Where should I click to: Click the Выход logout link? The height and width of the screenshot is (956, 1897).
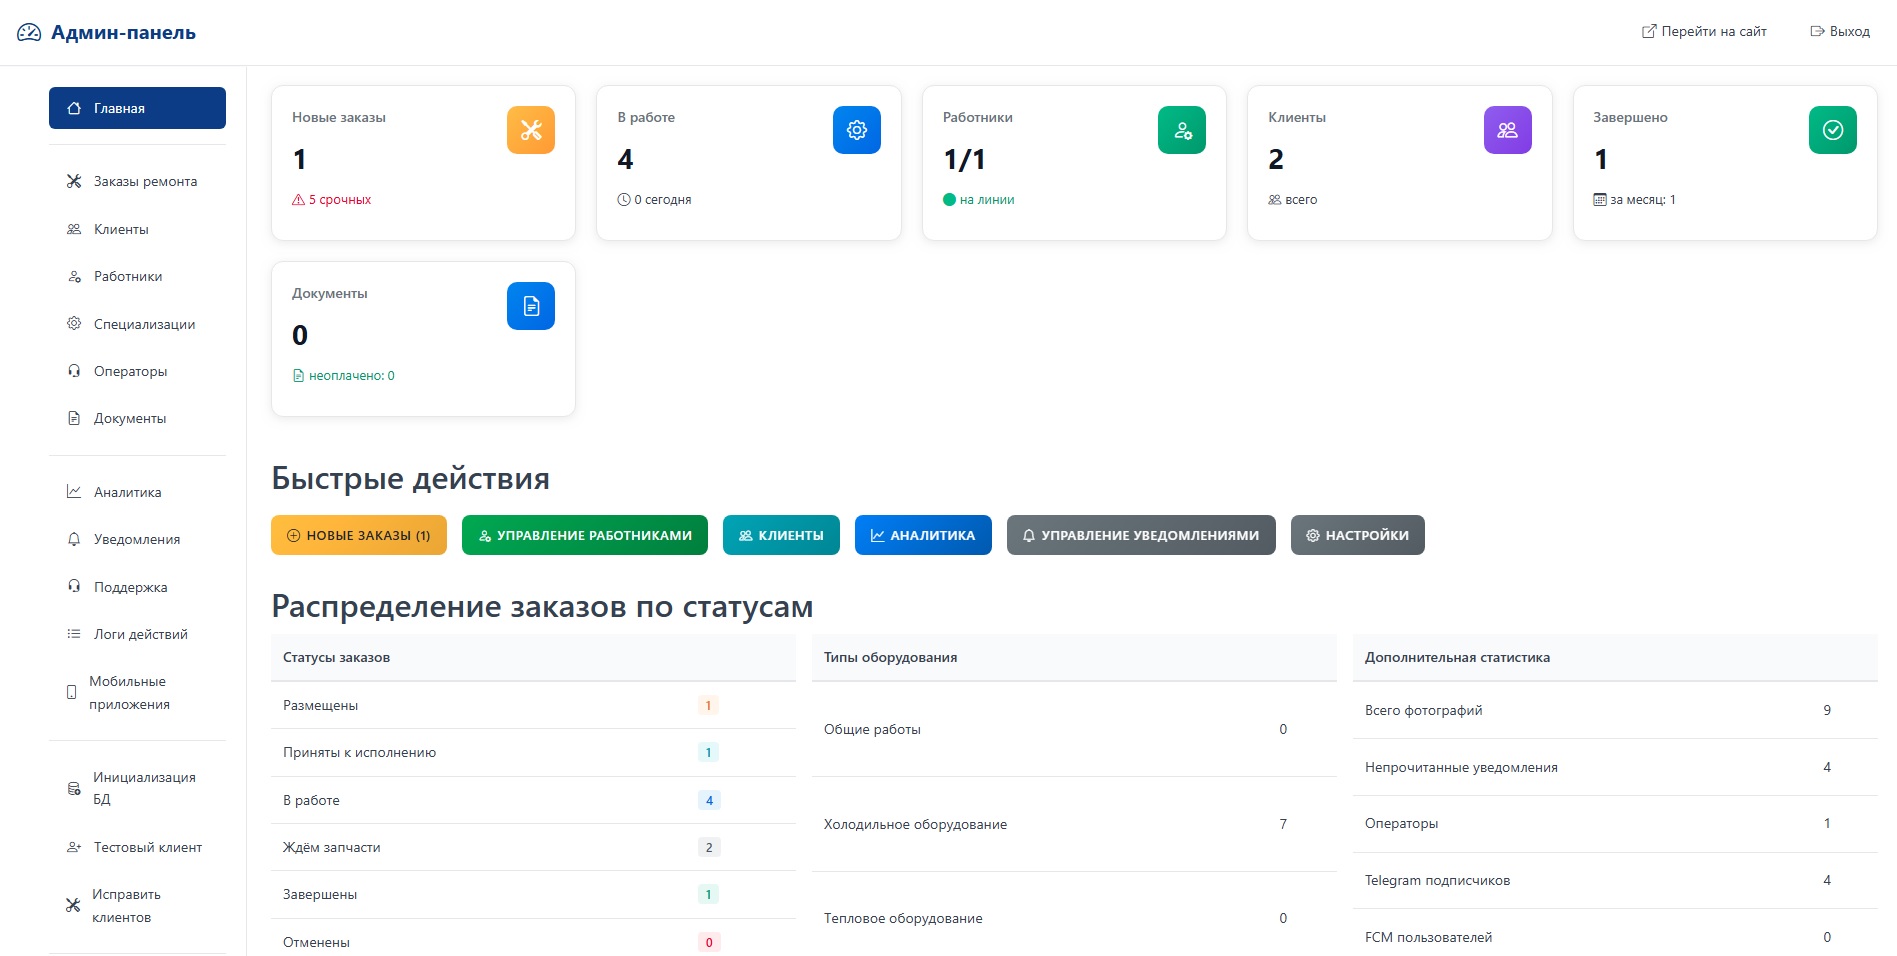click(1840, 31)
